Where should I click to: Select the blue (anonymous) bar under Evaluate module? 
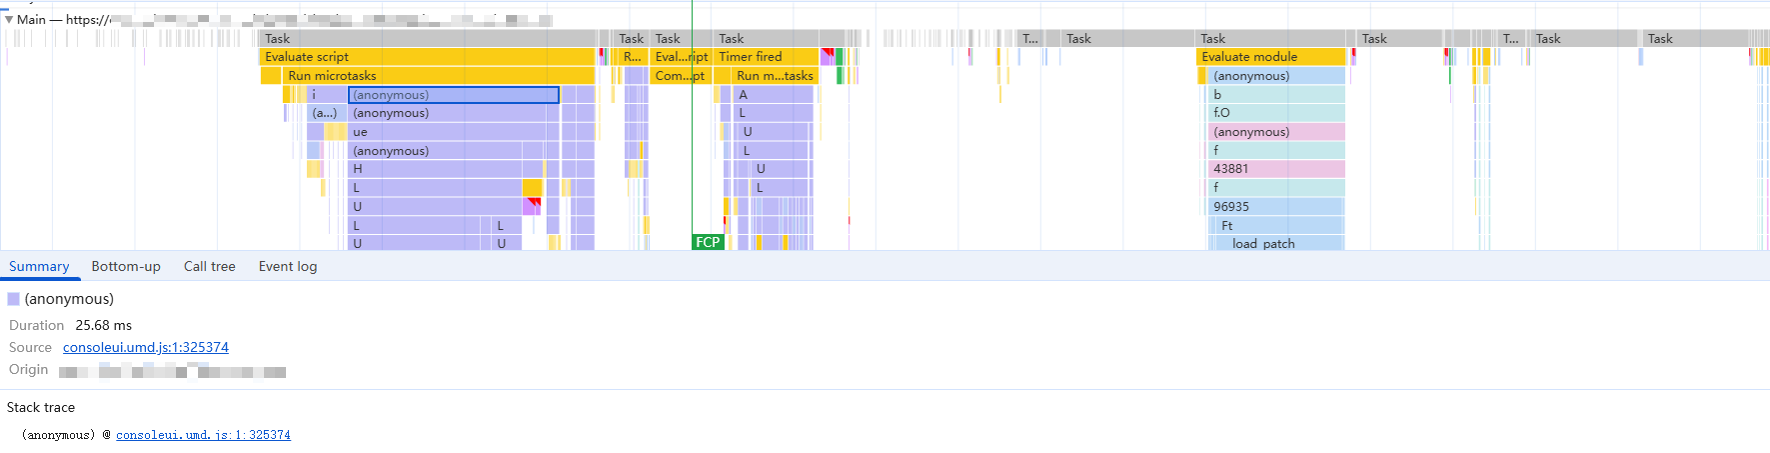click(x=1277, y=76)
